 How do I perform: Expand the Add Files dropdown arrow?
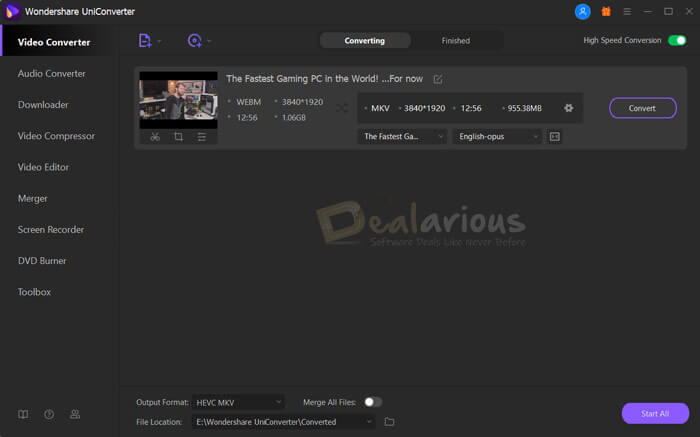point(159,41)
